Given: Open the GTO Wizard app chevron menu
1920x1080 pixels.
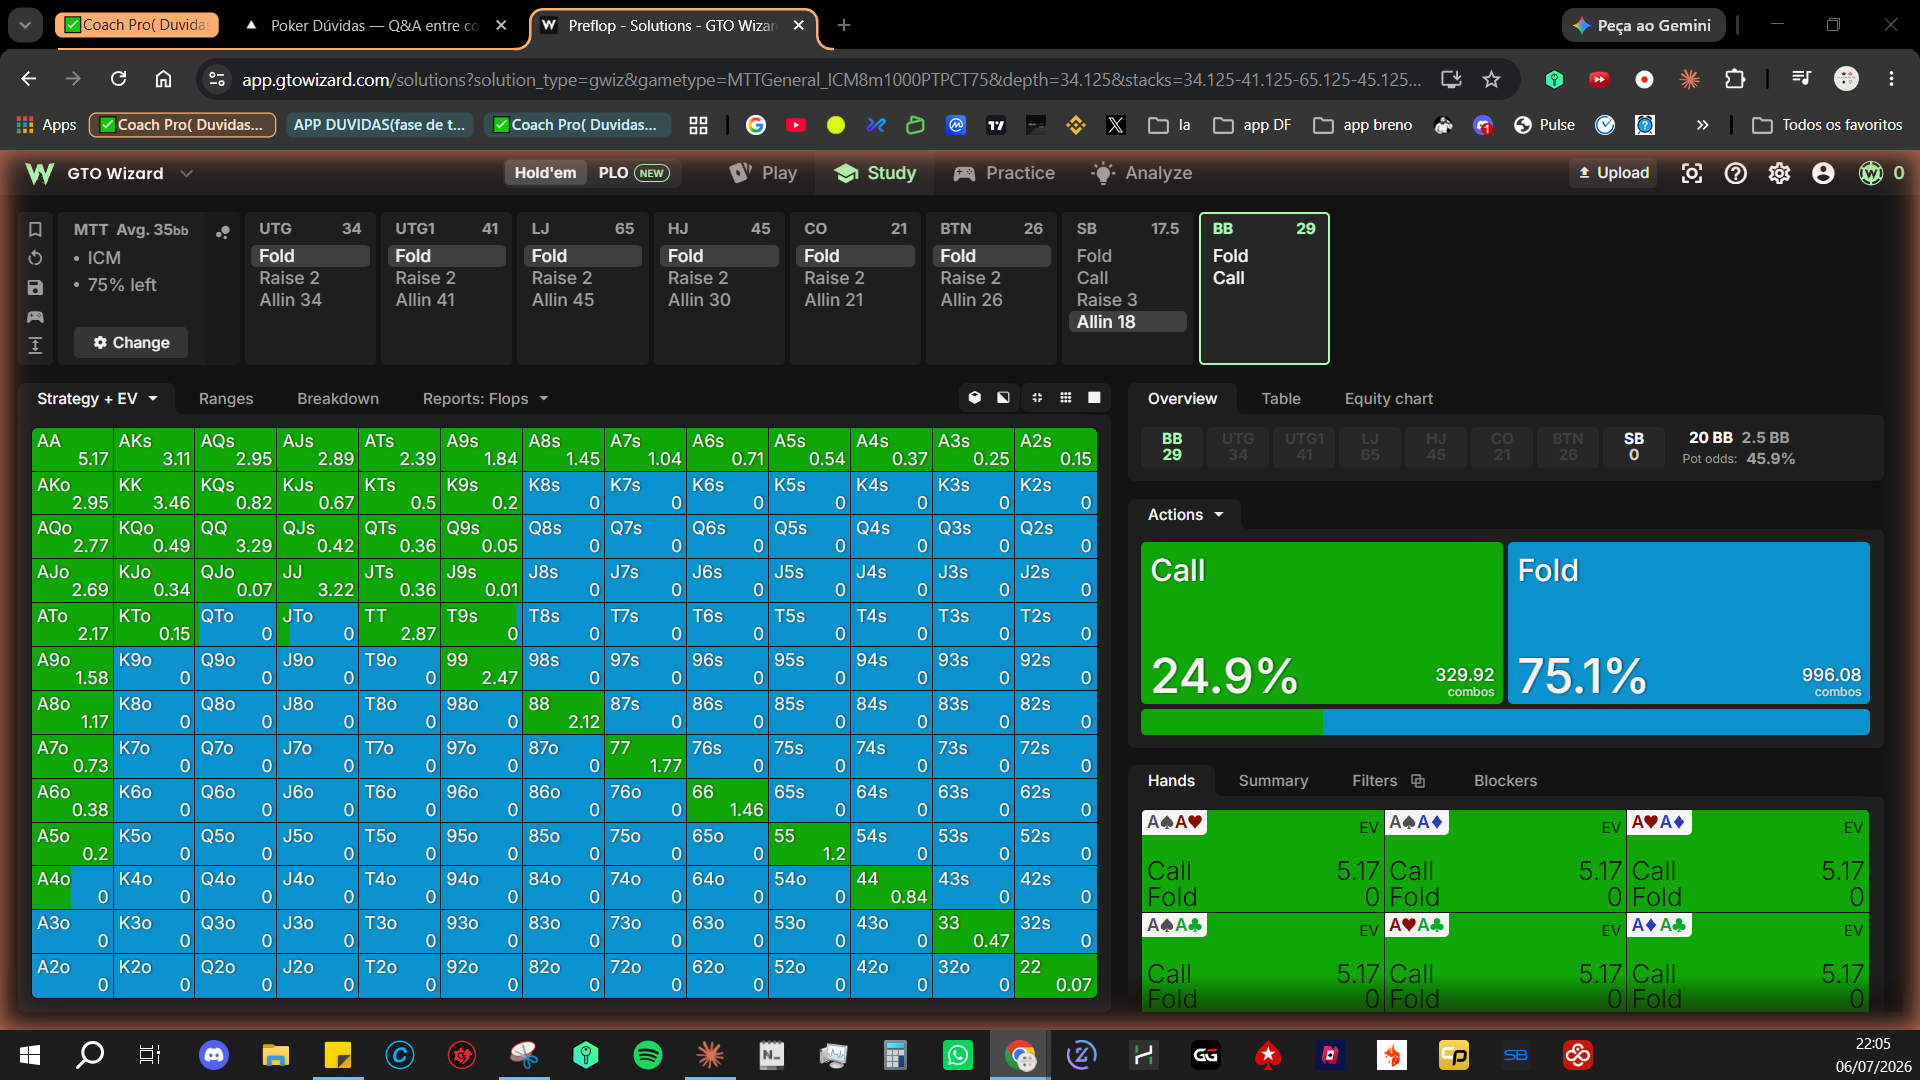Looking at the screenshot, I should tap(186, 174).
